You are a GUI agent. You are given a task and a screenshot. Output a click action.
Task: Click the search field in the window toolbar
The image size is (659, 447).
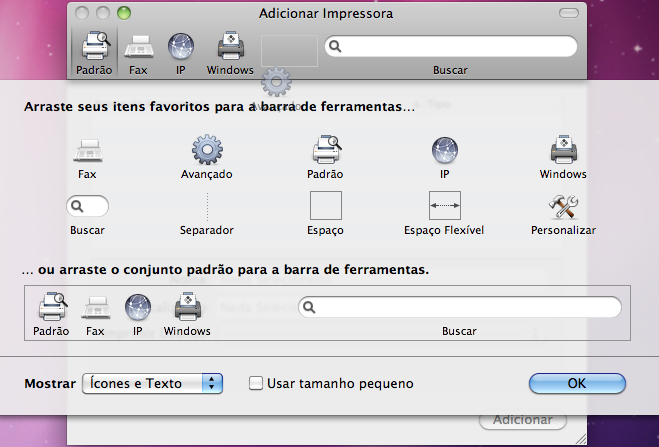tap(451, 46)
